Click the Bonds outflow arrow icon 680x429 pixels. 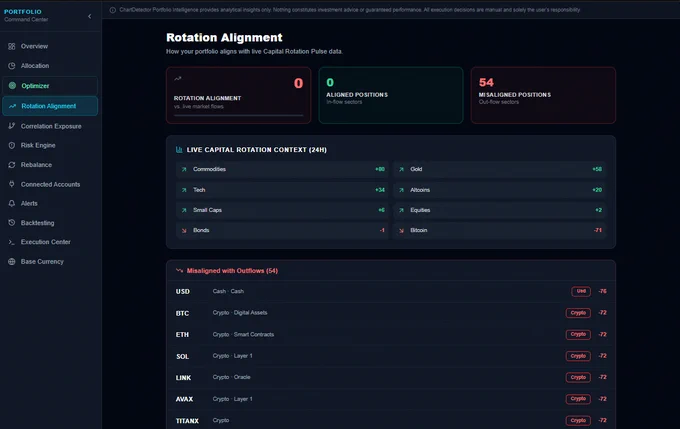[x=184, y=230]
